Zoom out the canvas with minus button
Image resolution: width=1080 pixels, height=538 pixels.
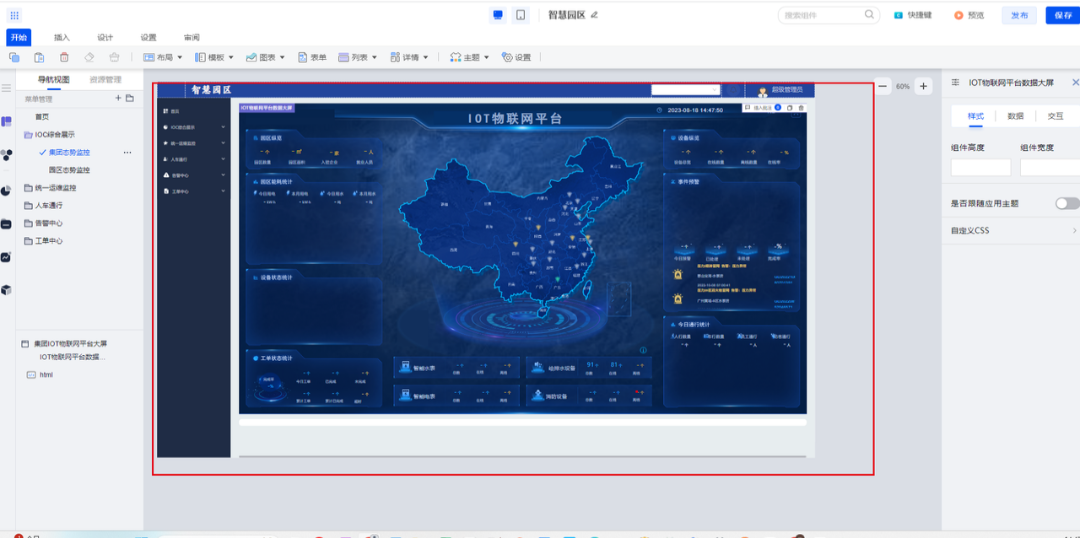[x=883, y=86]
